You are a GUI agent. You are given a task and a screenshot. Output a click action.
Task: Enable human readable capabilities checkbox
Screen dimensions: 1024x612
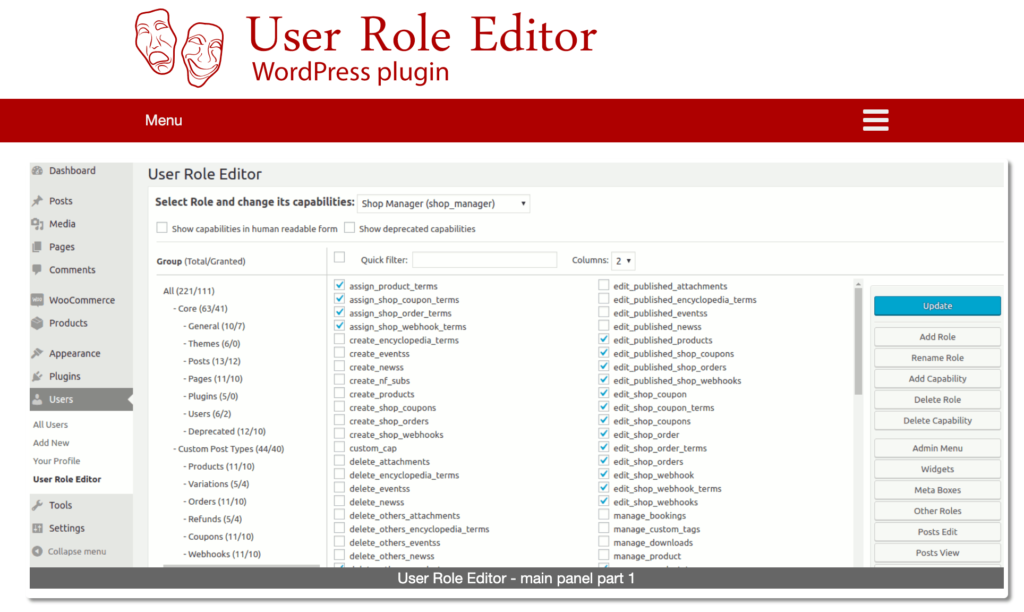[161, 228]
